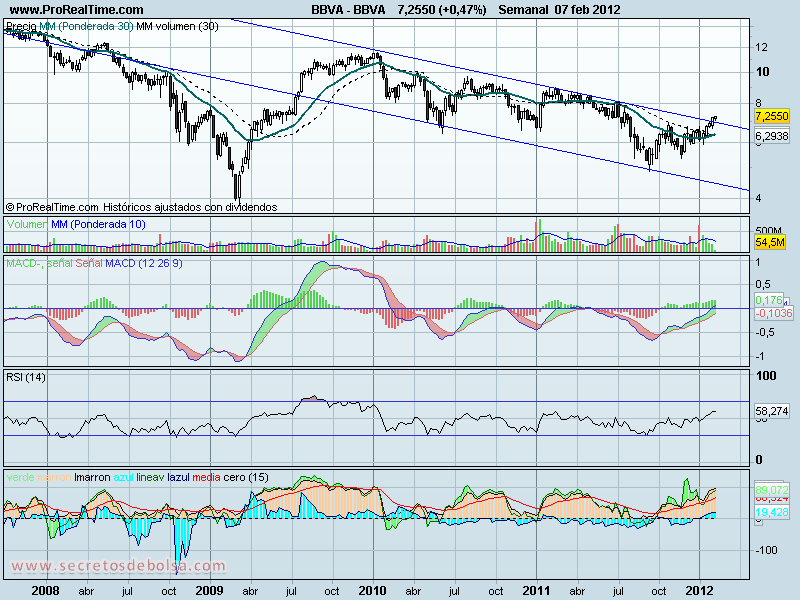Click the 2009 year marker on time axis
This screenshot has height=600, width=800.
[209, 591]
